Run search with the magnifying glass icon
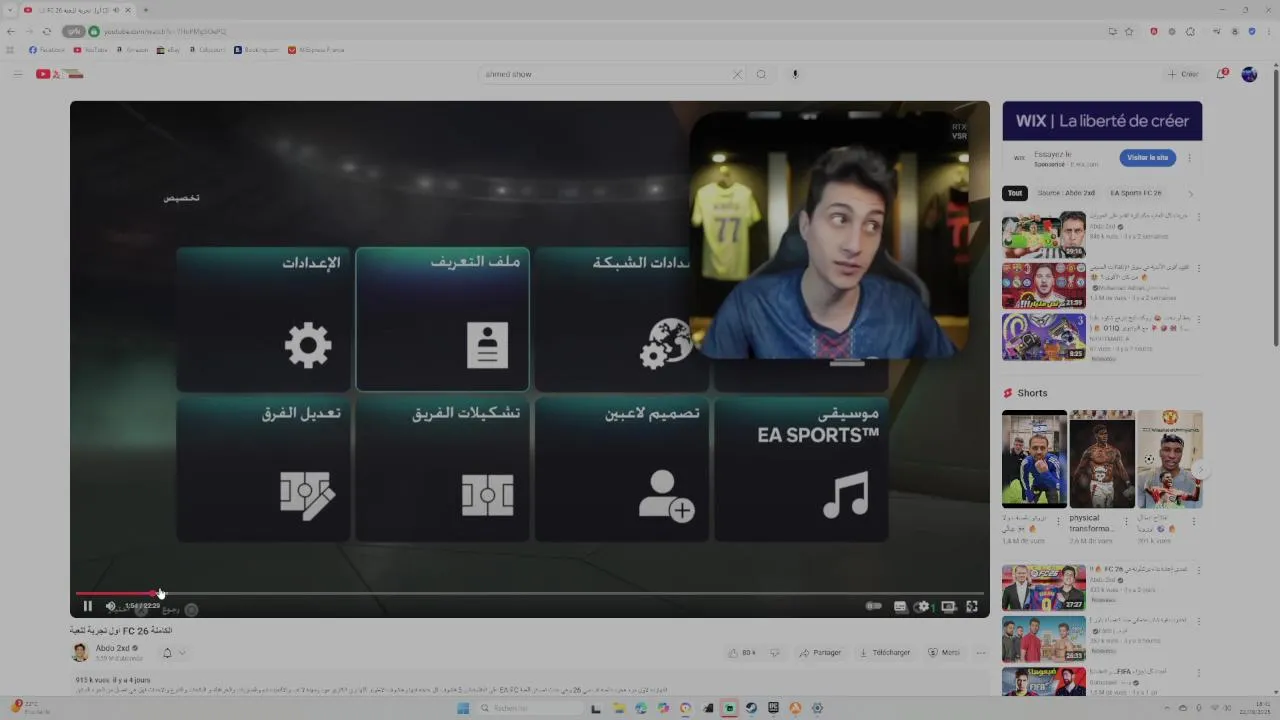Image resolution: width=1280 pixels, height=720 pixels. [761, 74]
